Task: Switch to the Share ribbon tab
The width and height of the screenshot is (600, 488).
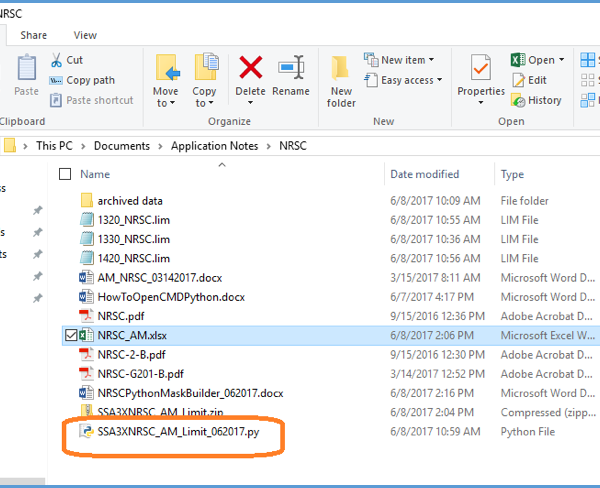Action: tap(34, 35)
